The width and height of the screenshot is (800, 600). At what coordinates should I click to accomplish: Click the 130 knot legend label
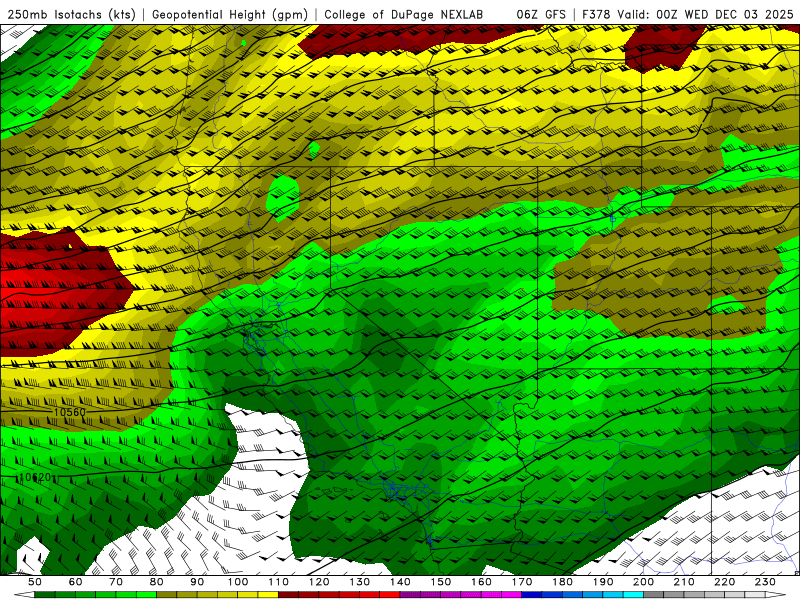point(360,582)
